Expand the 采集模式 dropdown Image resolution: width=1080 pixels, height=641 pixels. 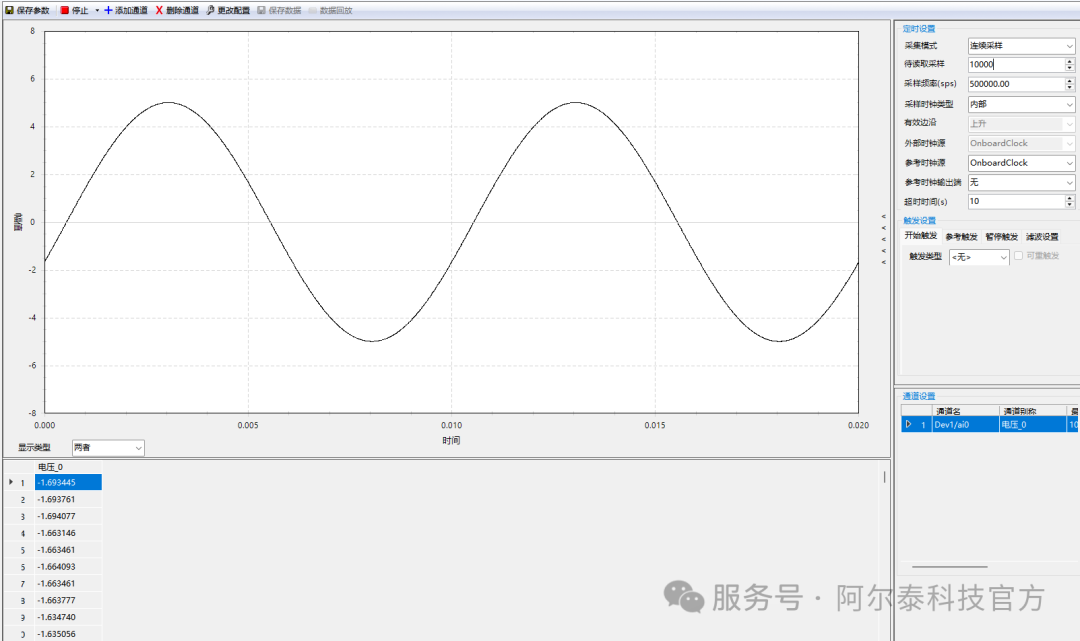tap(1069, 46)
